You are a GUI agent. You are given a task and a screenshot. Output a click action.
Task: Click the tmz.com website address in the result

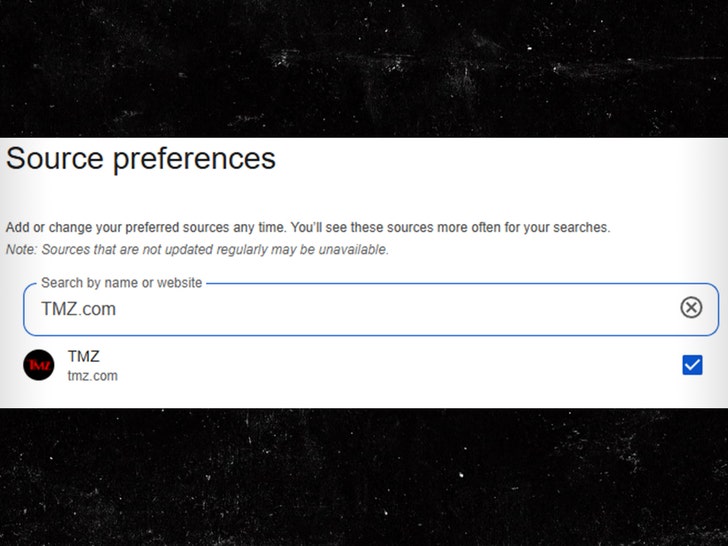[x=92, y=376]
